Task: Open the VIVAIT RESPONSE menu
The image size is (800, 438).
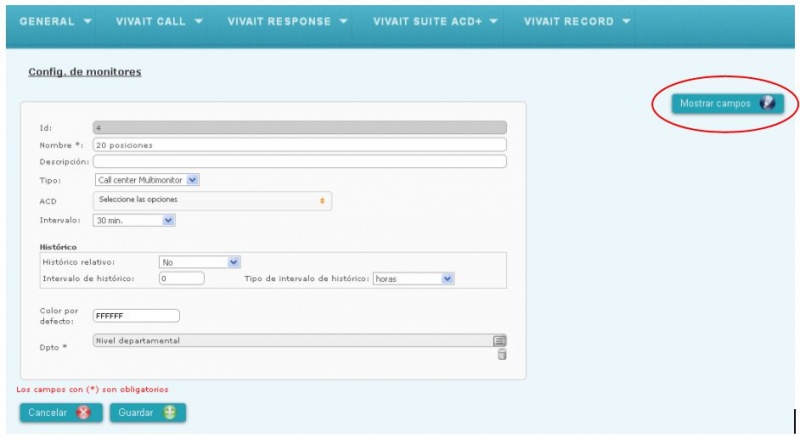Action: [287, 21]
